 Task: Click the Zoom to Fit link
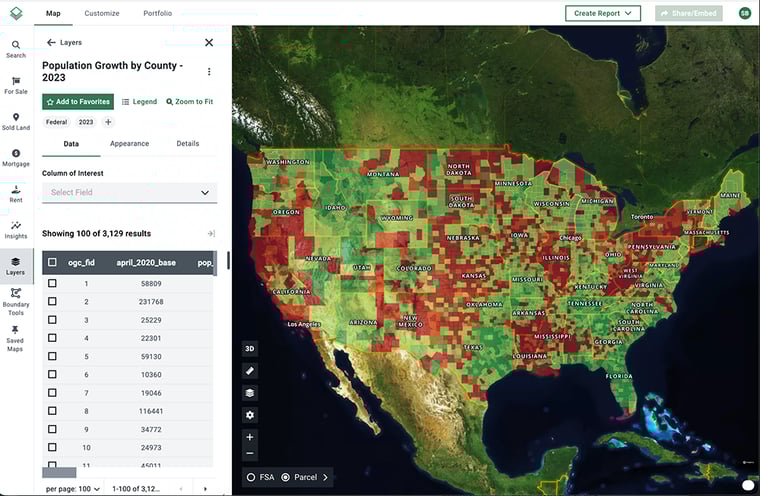coord(189,102)
